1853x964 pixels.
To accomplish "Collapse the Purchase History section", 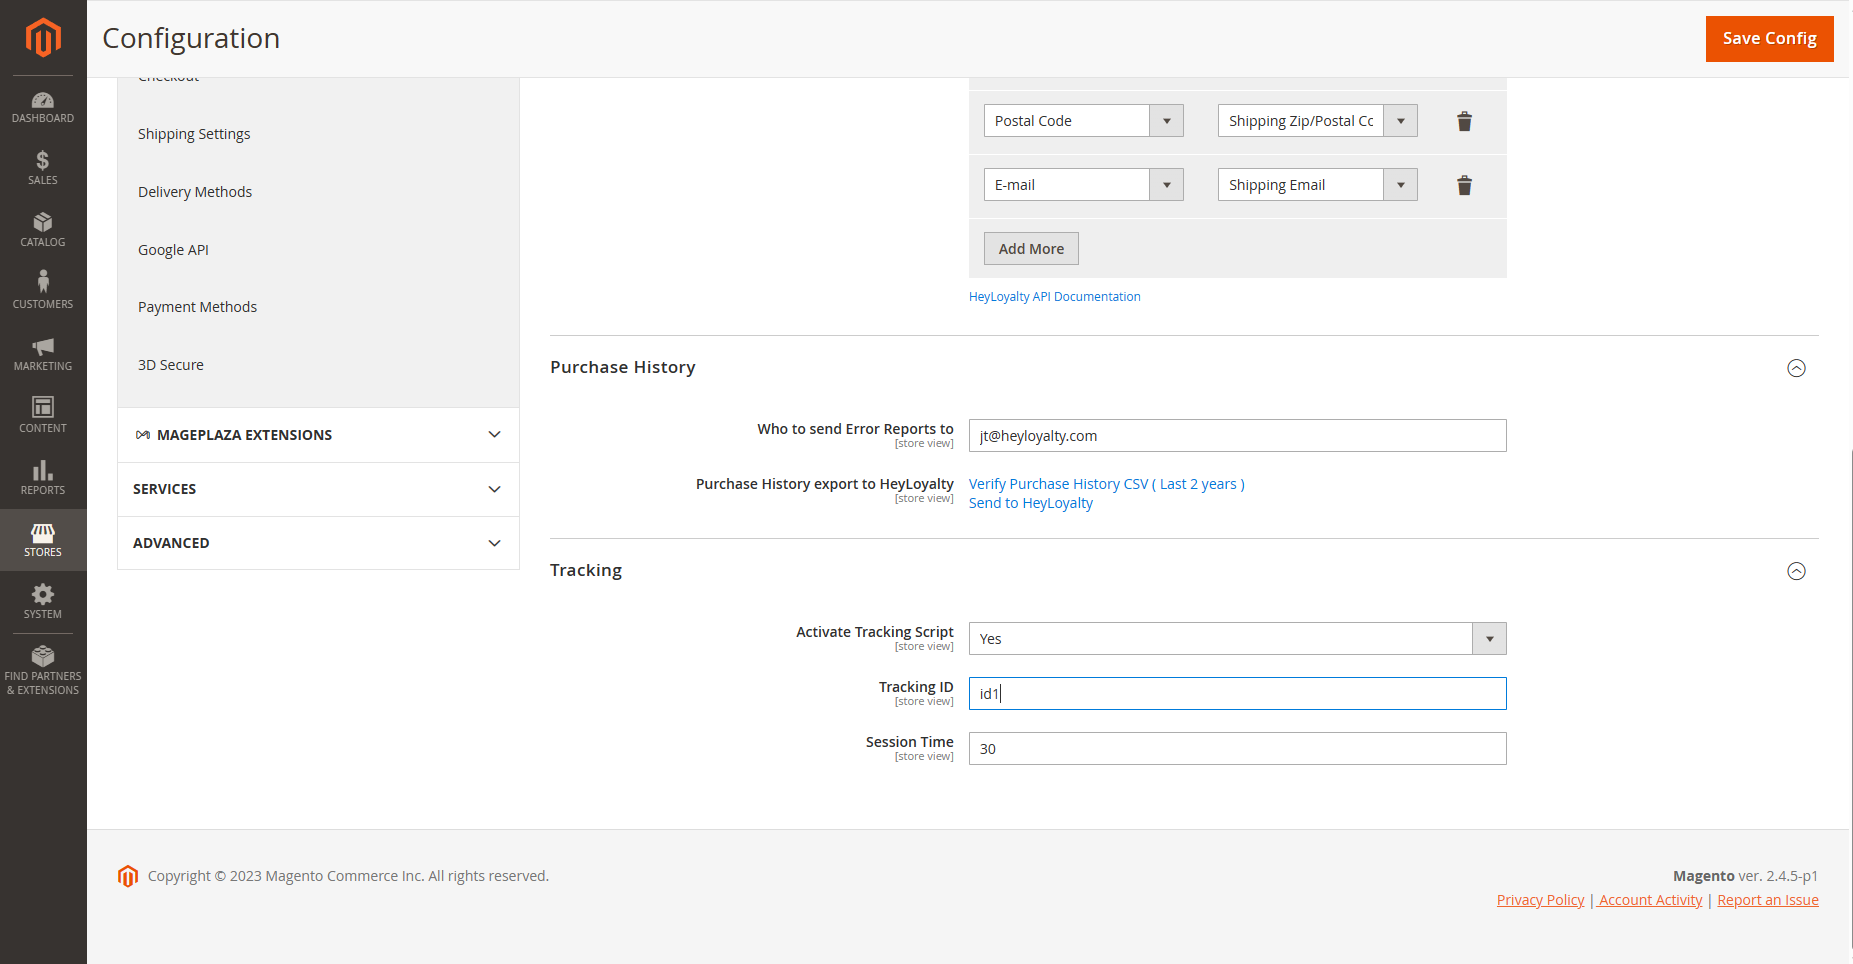I will [1796, 368].
